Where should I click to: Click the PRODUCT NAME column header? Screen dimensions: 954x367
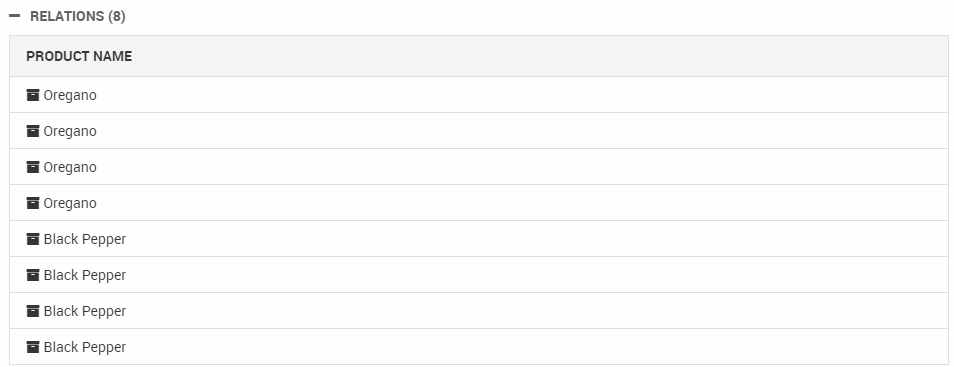(79, 56)
